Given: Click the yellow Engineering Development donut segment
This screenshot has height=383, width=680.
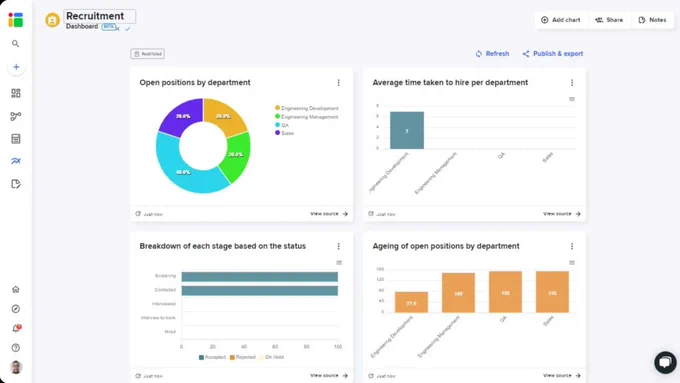Looking at the screenshot, I should [x=224, y=116].
